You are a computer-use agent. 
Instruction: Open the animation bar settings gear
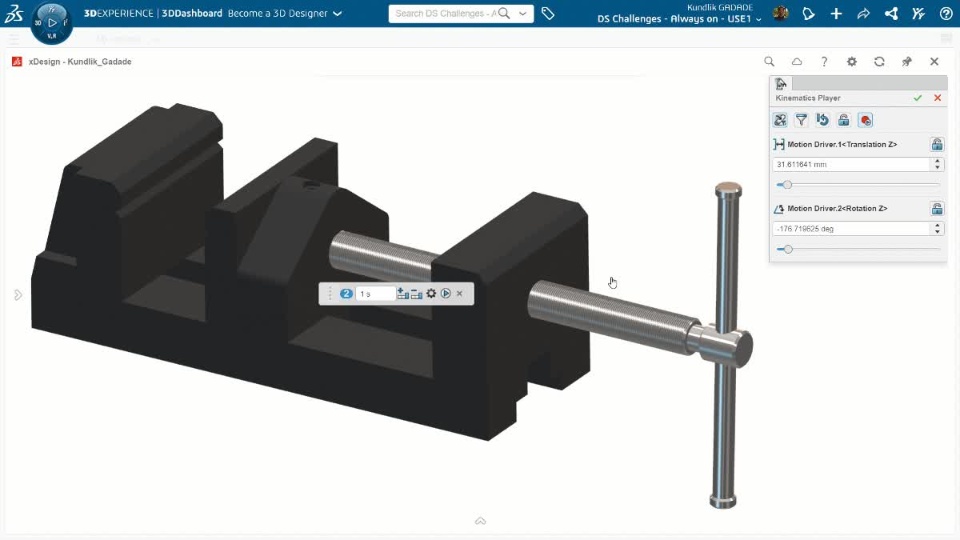[x=431, y=294]
